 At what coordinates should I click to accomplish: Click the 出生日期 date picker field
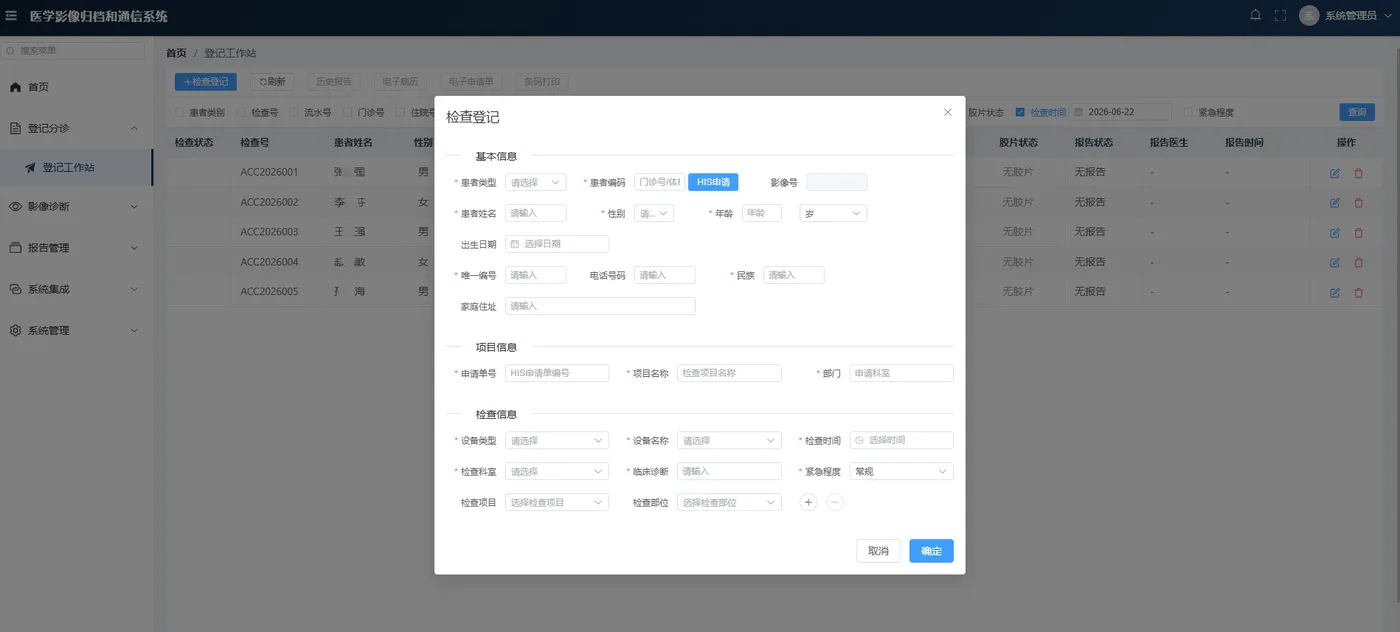coord(557,244)
